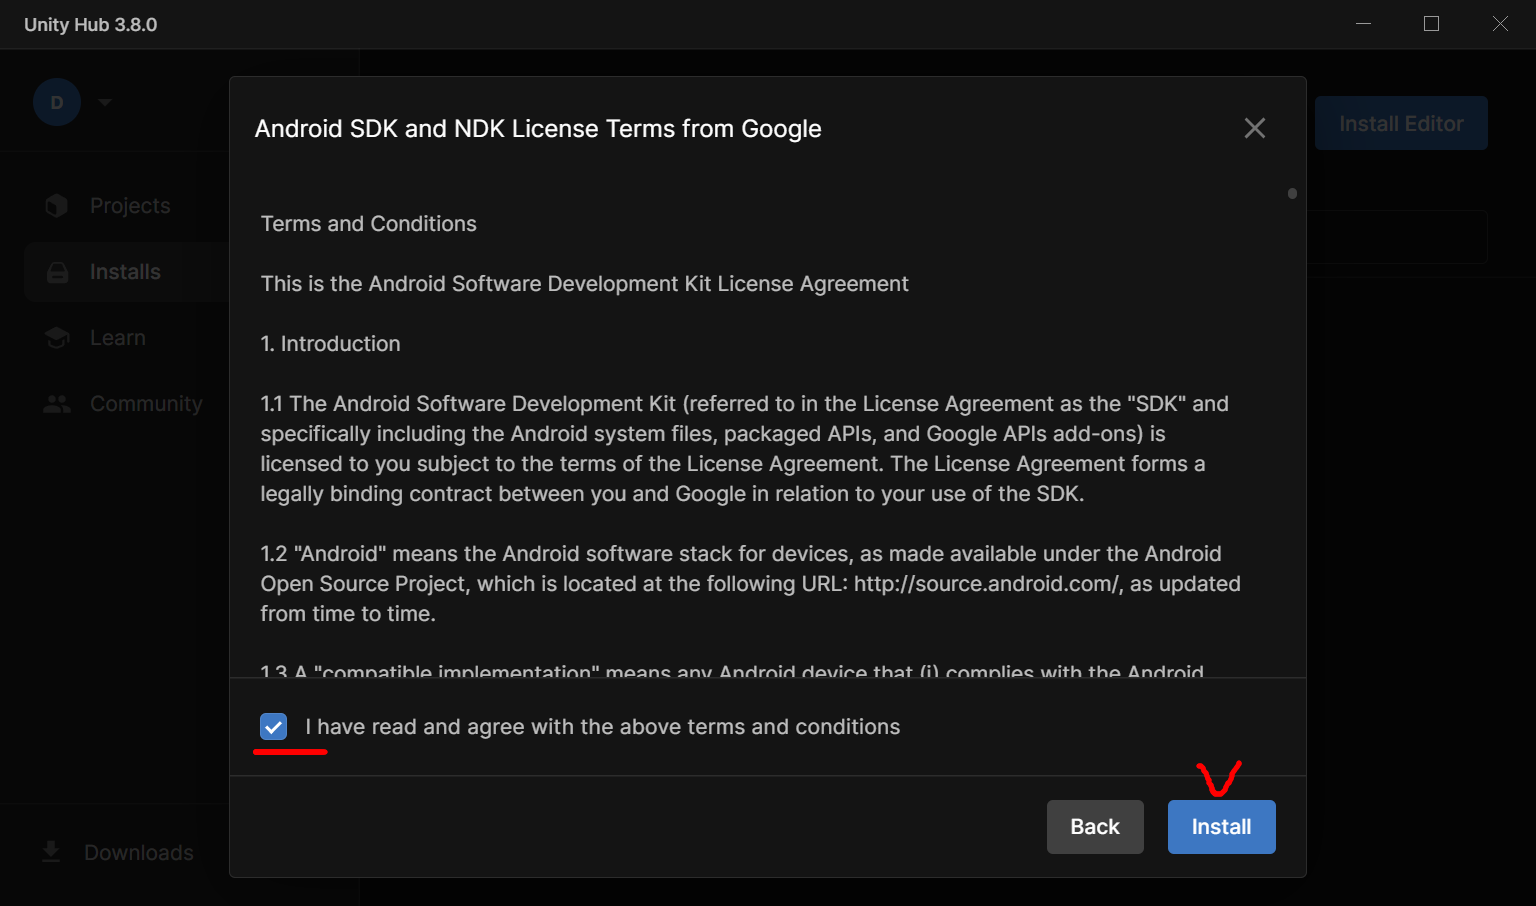
Task: Click the 'Terms and Conditions' heading text
Action: coord(369,224)
